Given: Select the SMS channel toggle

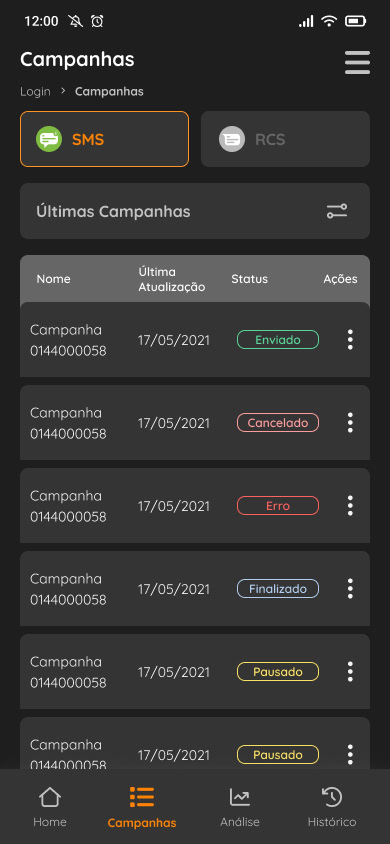Looking at the screenshot, I should click(104, 139).
